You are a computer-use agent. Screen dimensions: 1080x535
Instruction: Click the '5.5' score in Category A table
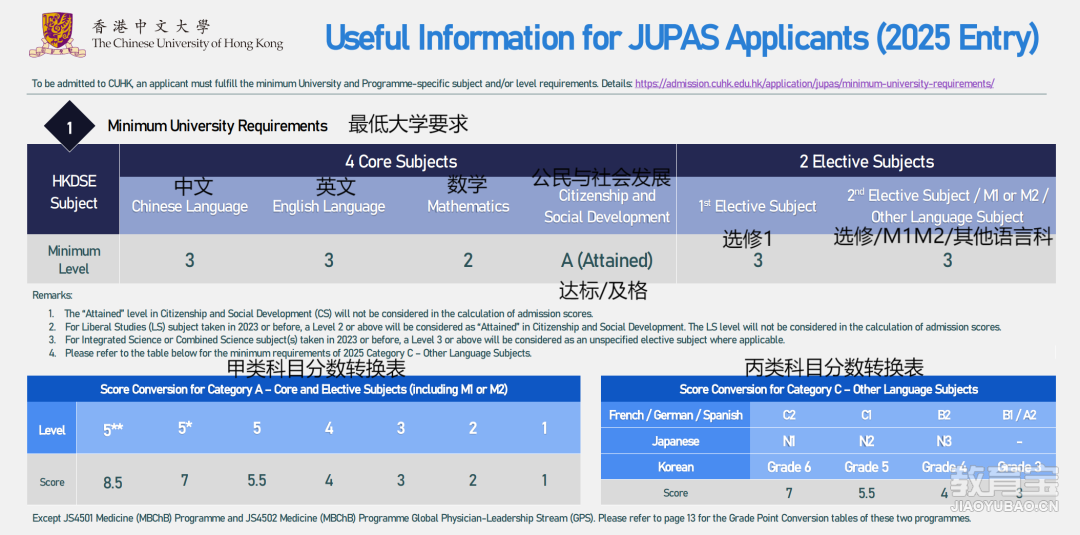[x=257, y=480]
